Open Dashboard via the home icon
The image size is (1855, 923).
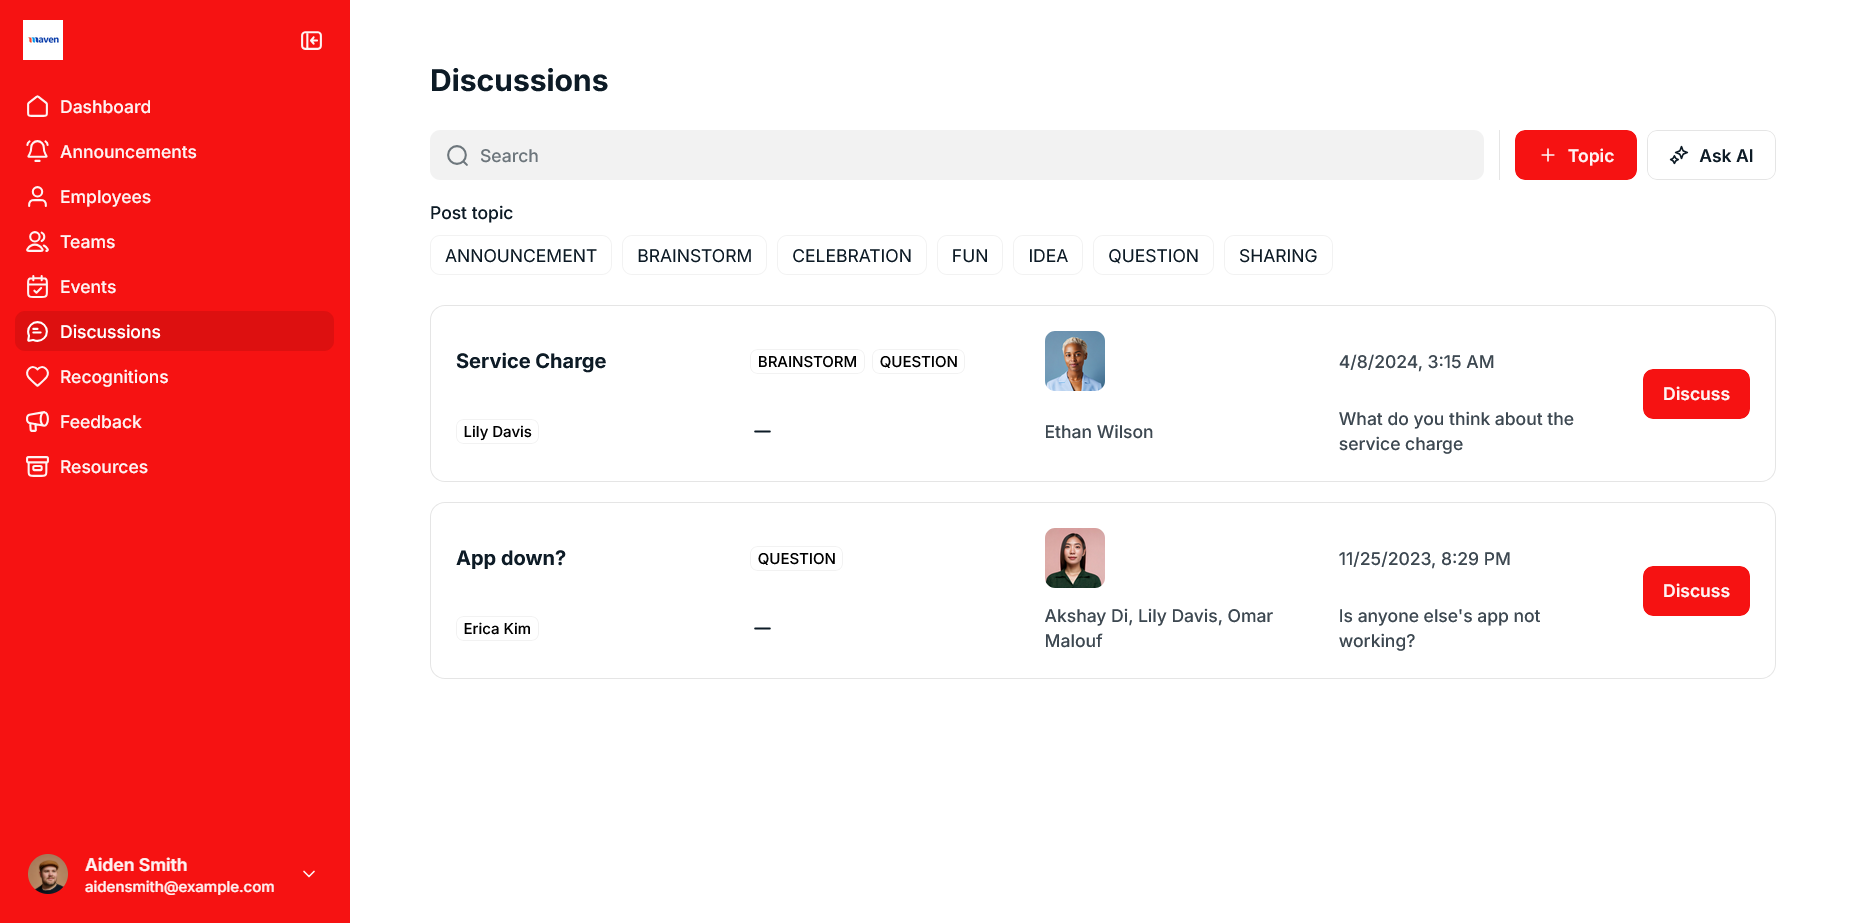coord(38,107)
